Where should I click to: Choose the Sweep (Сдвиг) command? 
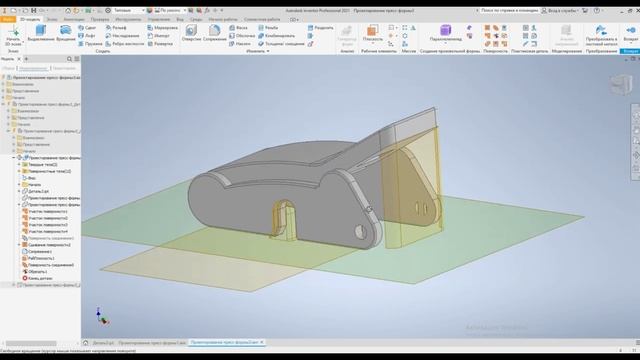tap(87, 28)
